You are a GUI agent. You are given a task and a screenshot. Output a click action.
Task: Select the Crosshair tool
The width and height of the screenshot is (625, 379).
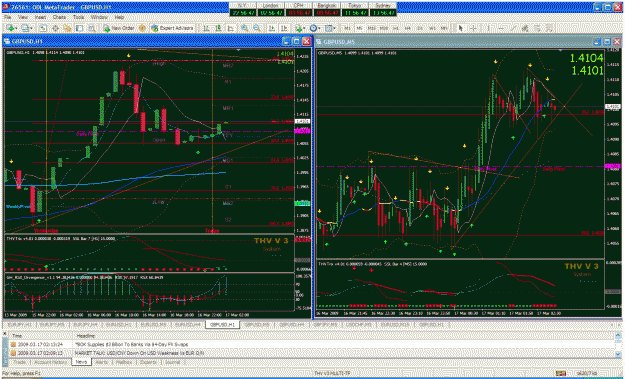473,28
